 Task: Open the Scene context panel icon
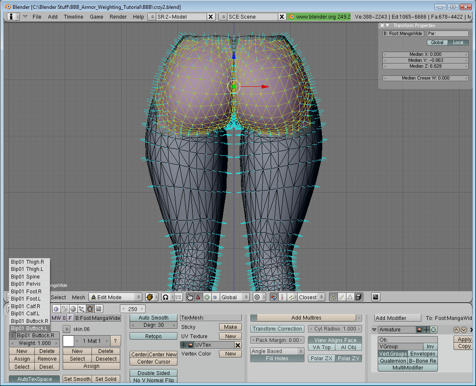[98, 309]
